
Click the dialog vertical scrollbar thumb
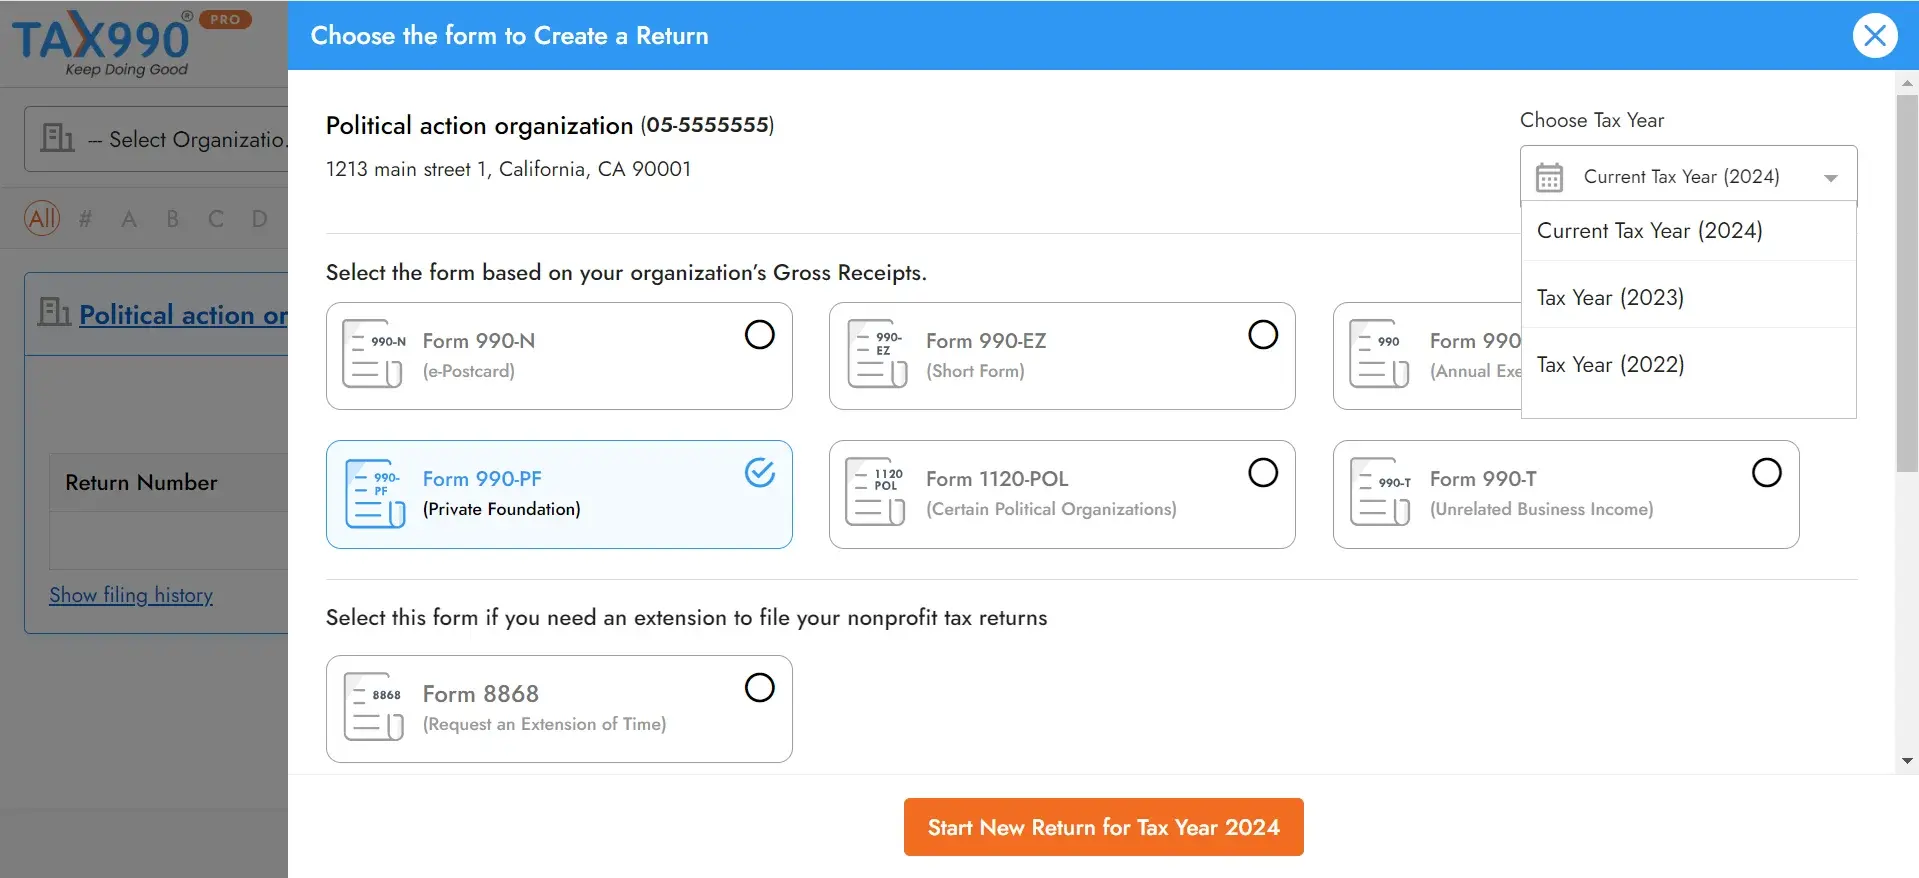click(x=1907, y=283)
